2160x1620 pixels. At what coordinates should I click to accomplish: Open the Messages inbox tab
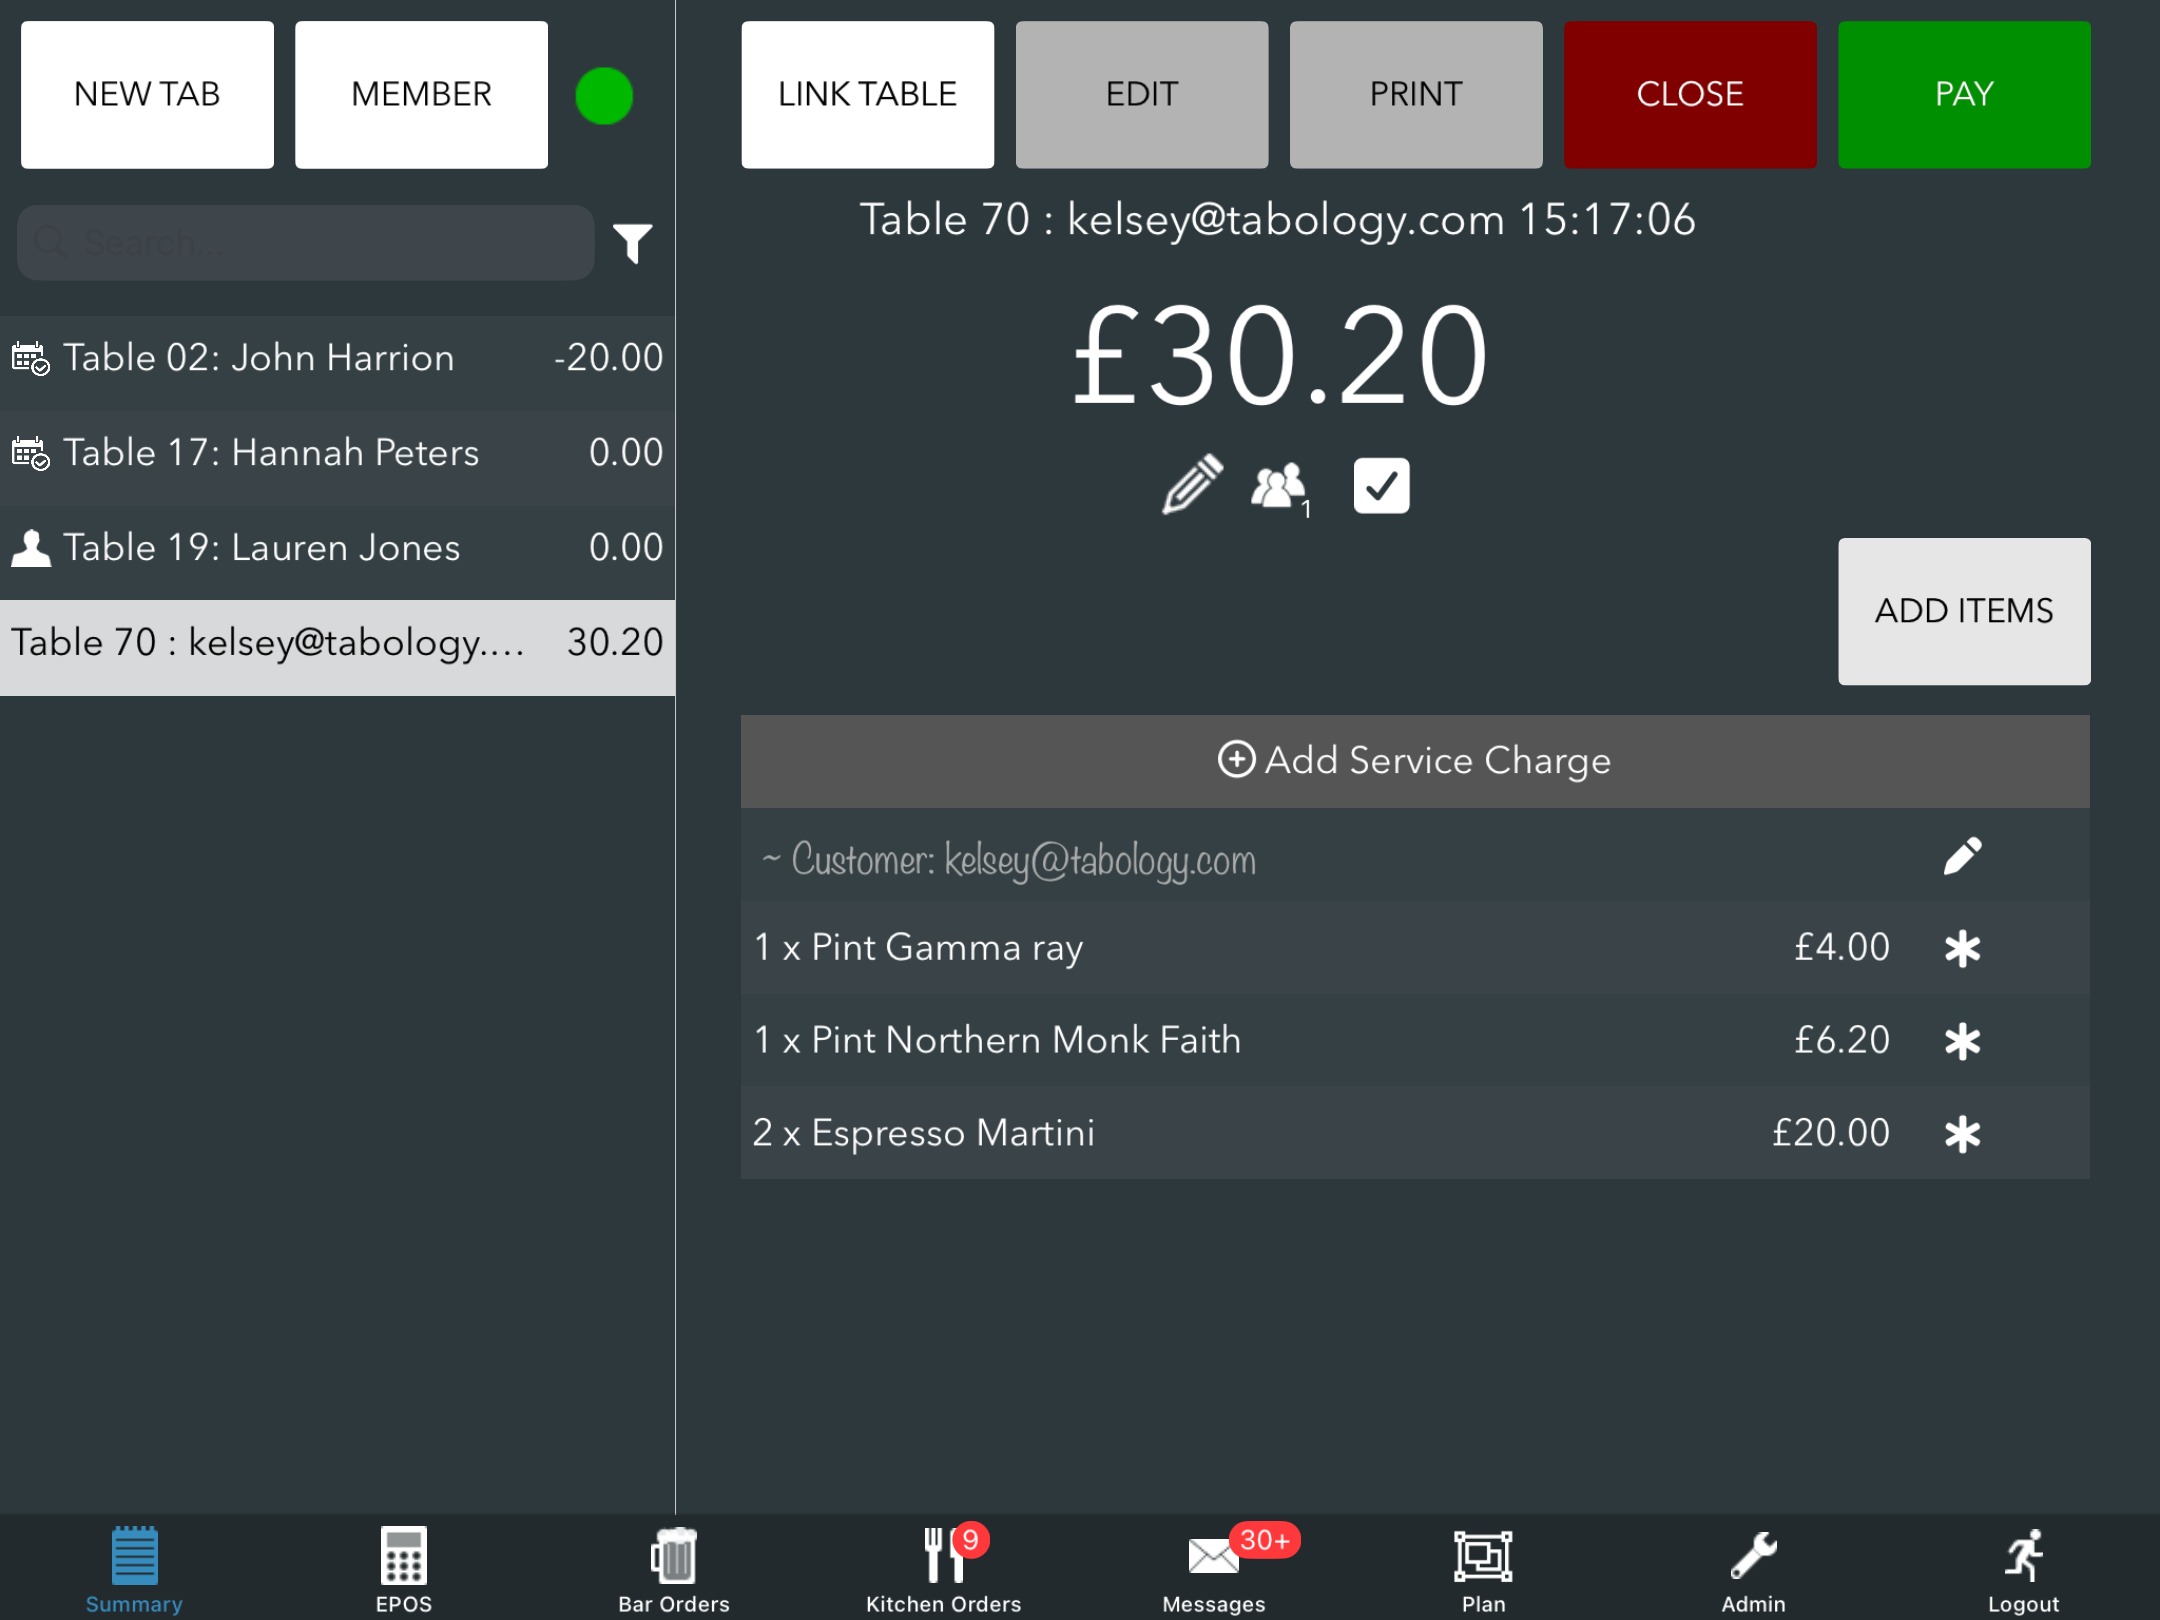coord(1213,1568)
